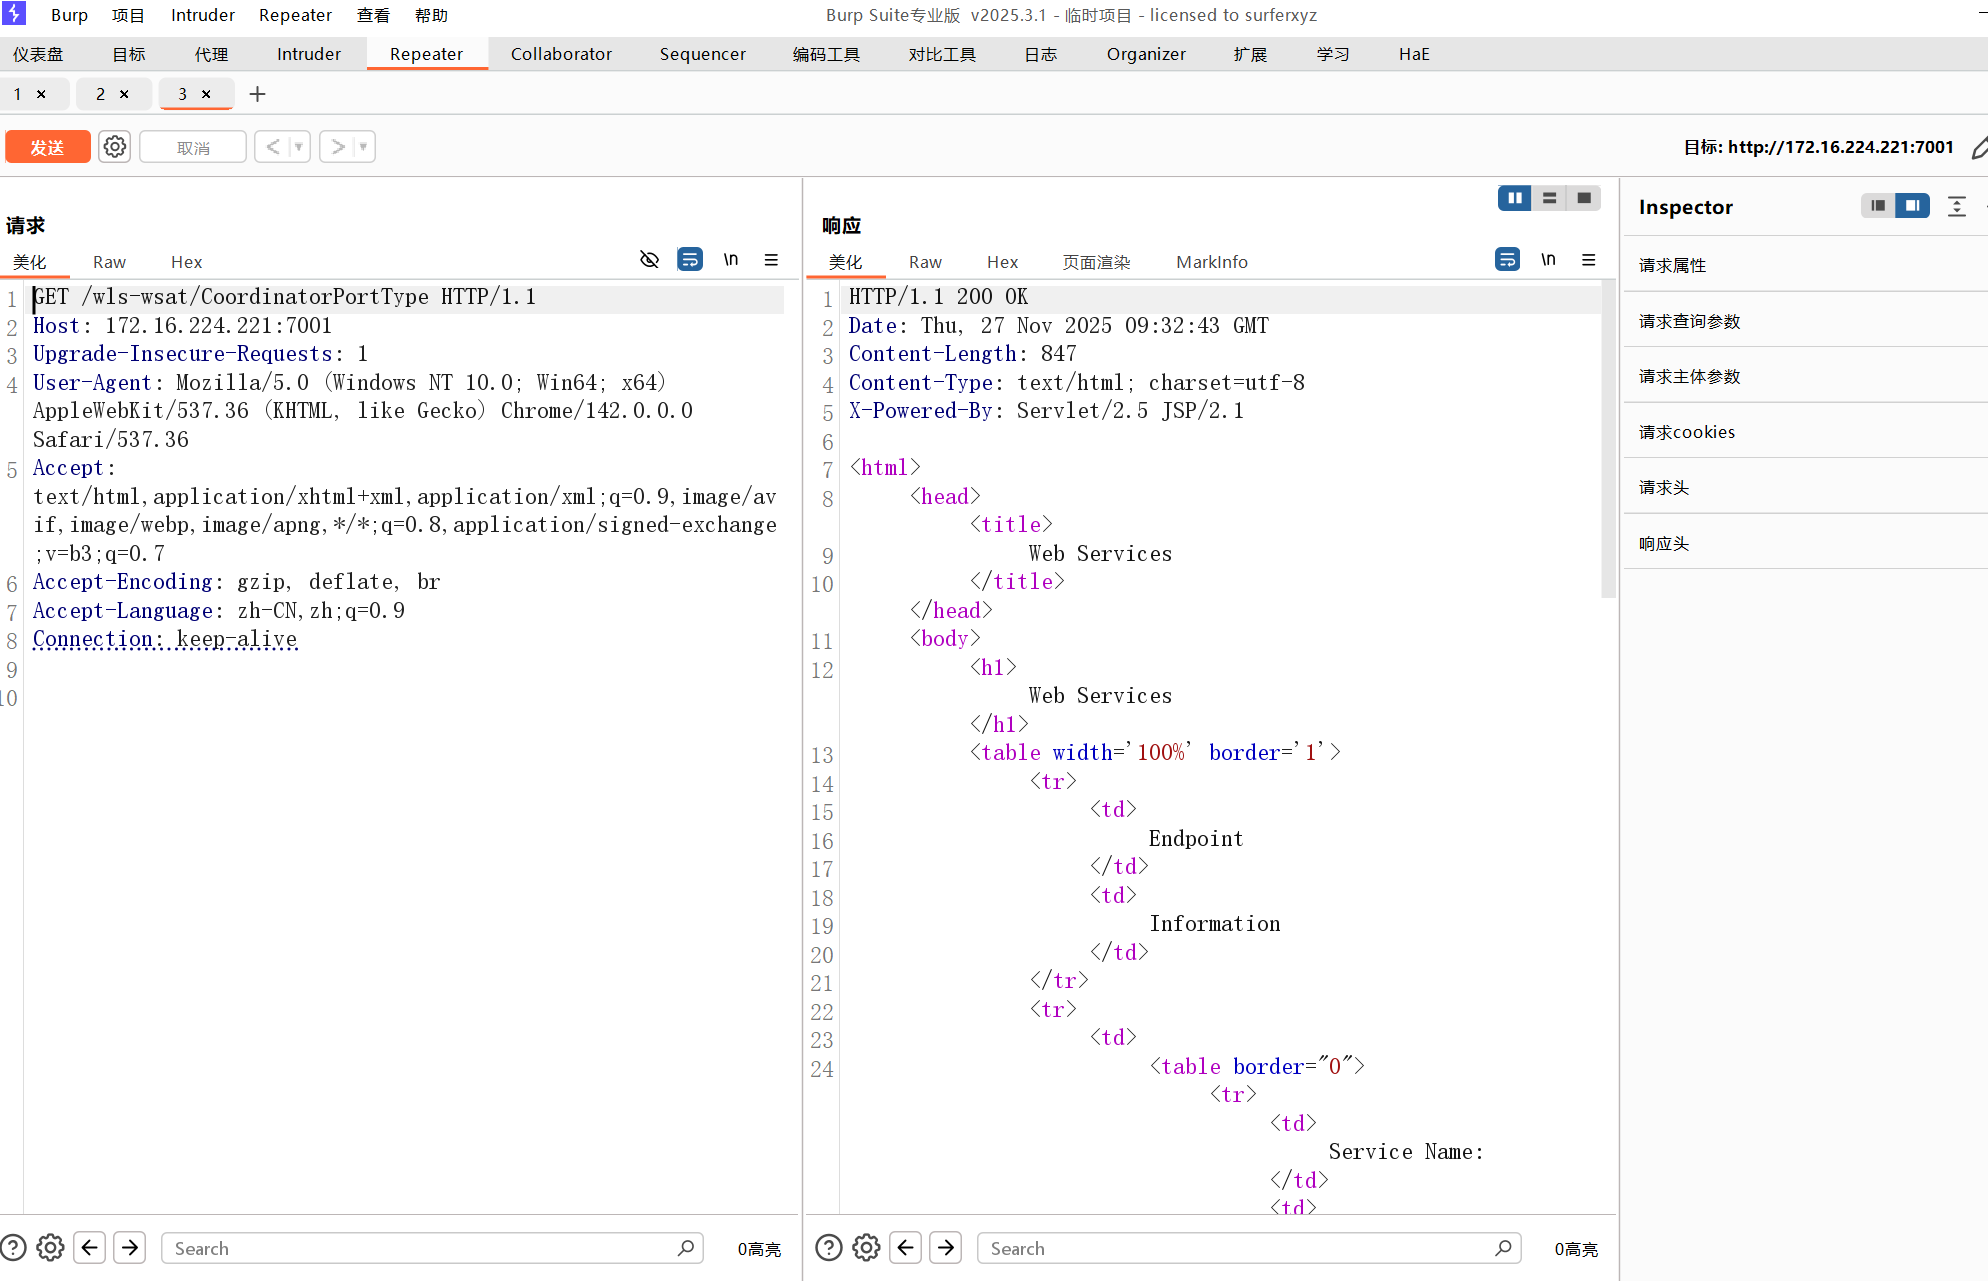Collapse all Inspector sections icon
This screenshot has width=1988, height=1281.
click(x=1957, y=206)
